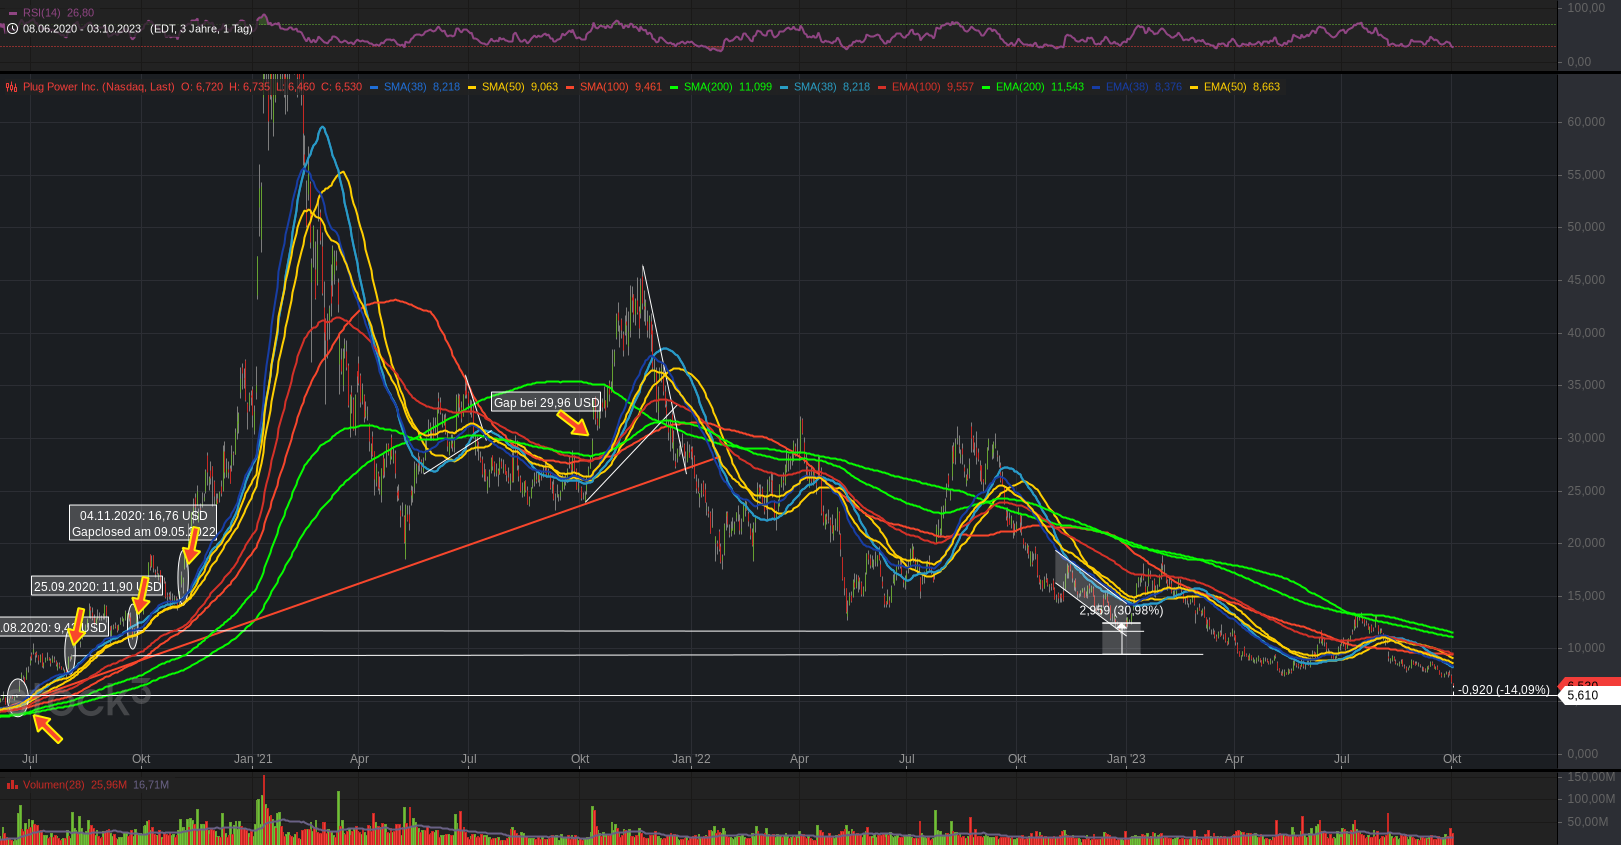The image size is (1621, 845).
Task: Open the date range 08.06.2020 - 03.10.2023 selector
Action: (x=82, y=29)
